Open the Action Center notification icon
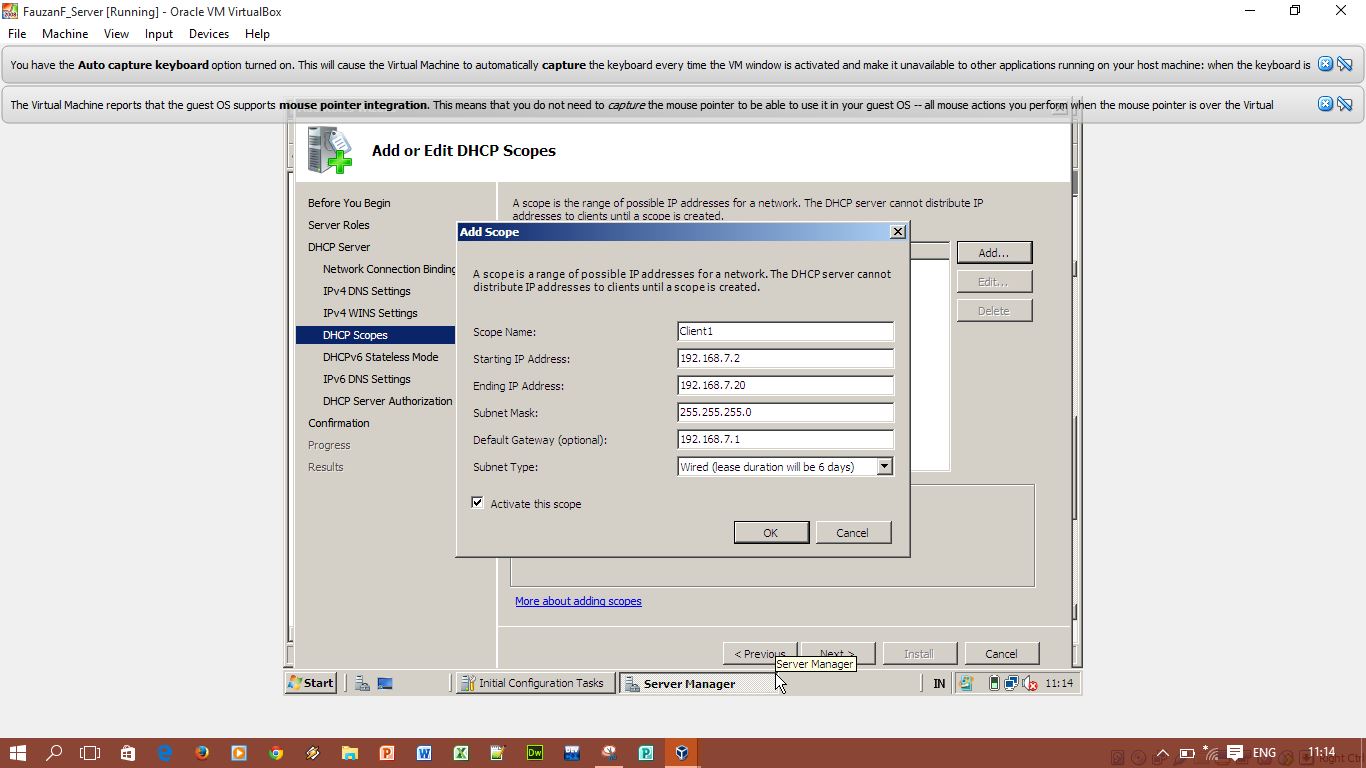 click(1235, 752)
